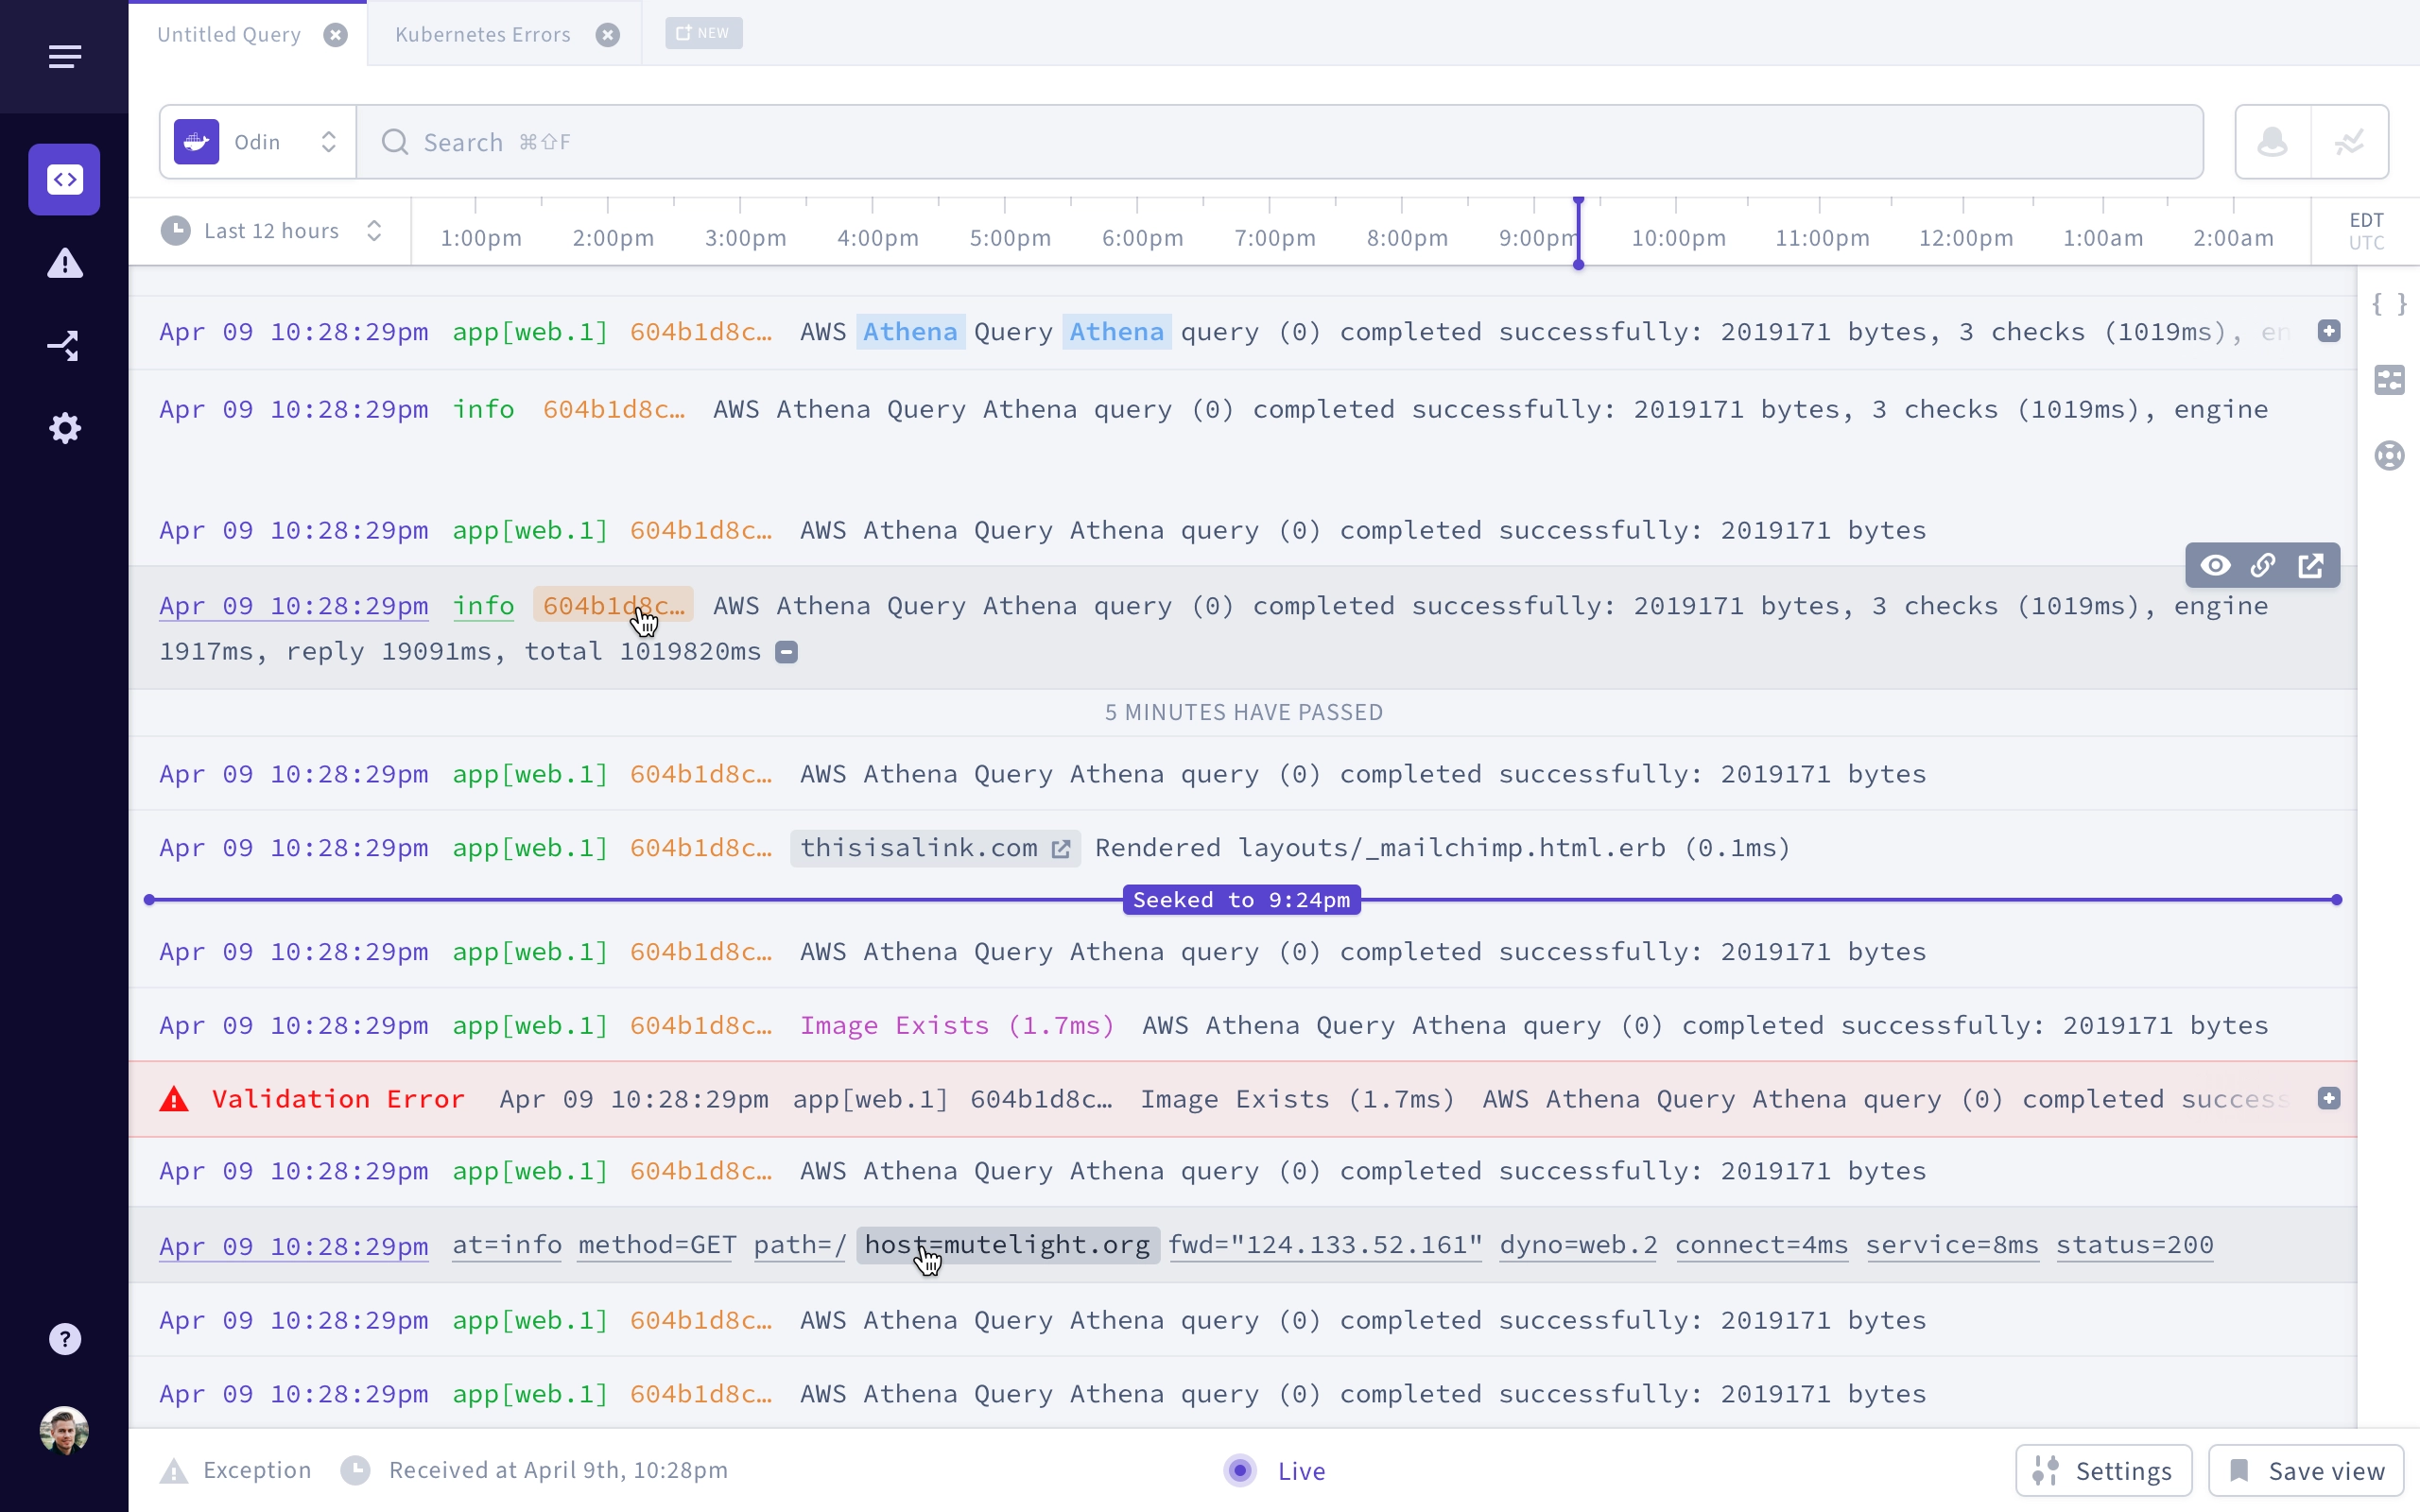Collapse the expanded log line after 1019820ms

pyautogui.click(x=787, y=653)
